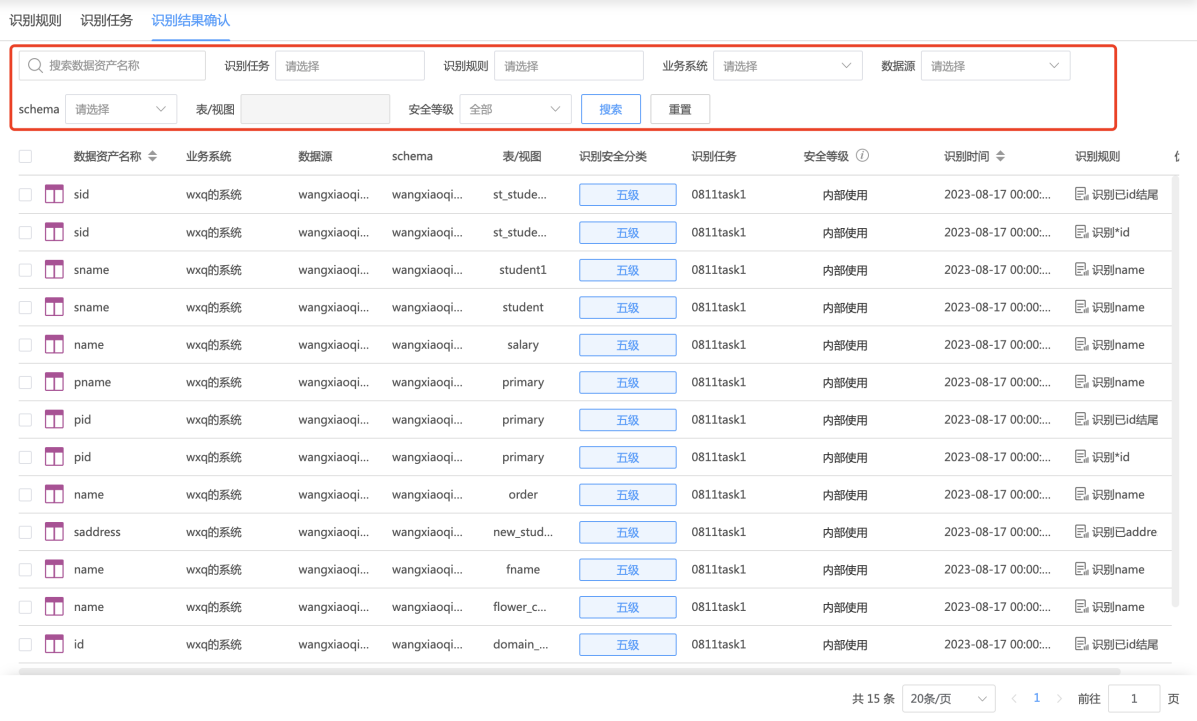The width and height of the screenshot is (1197, 721).
Task: Click 识别已addre rule text
Action: pyautogui.click(x=1124, y=532)
